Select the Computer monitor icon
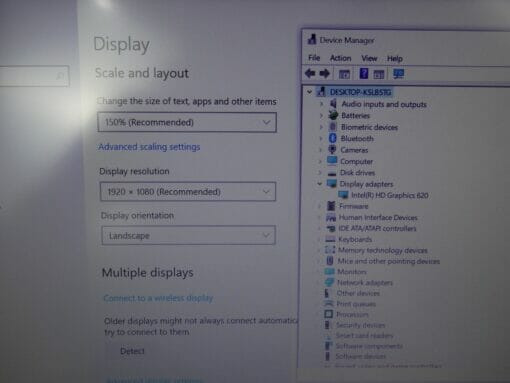Viewport: 510px width, 383px height. click(x=332, y=161)
